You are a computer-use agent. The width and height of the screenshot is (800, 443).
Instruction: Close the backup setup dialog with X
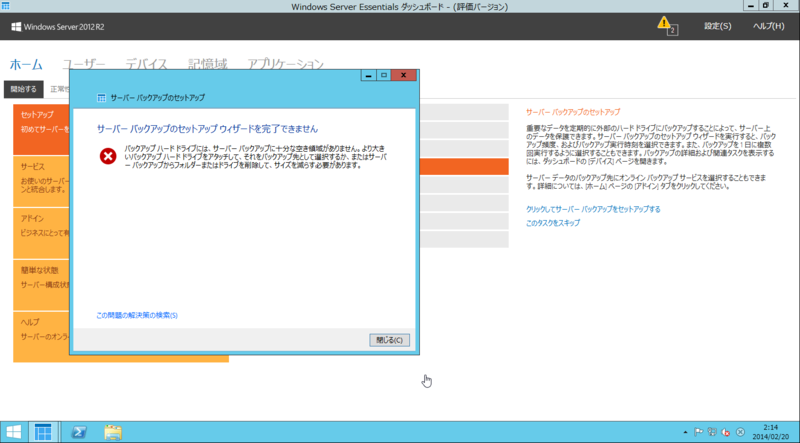coord(404,76)
